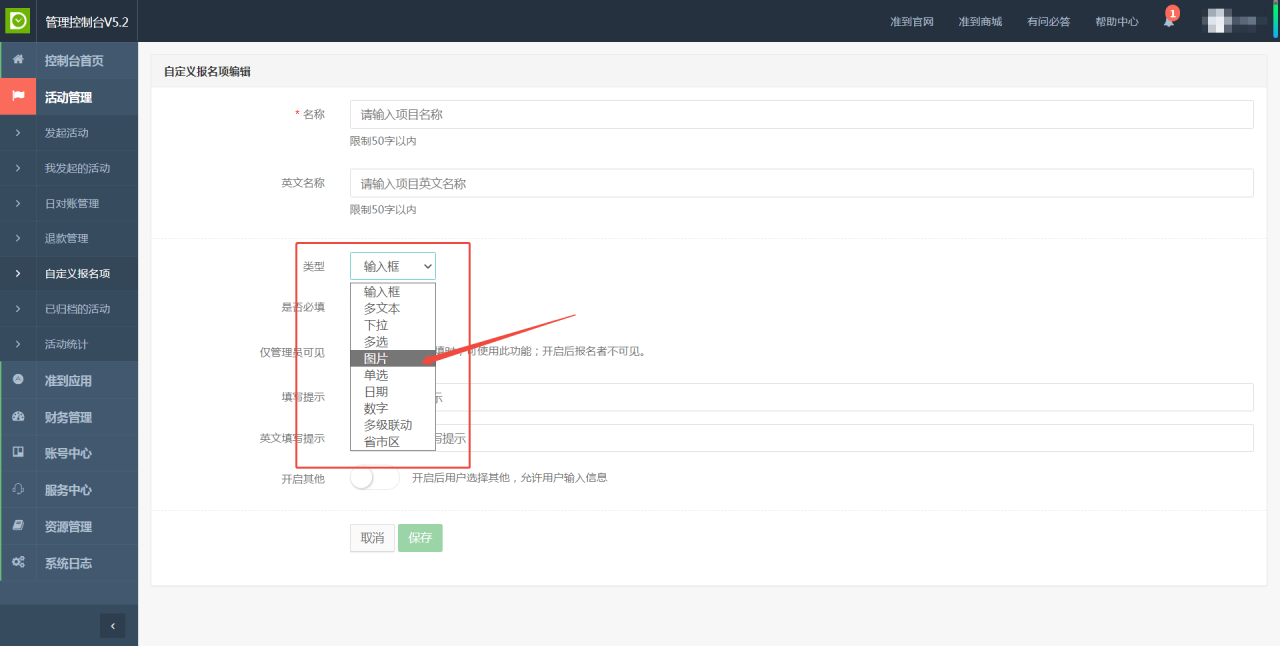
Task: Click the chevron beside 退款管理
Action: point(18,238)
